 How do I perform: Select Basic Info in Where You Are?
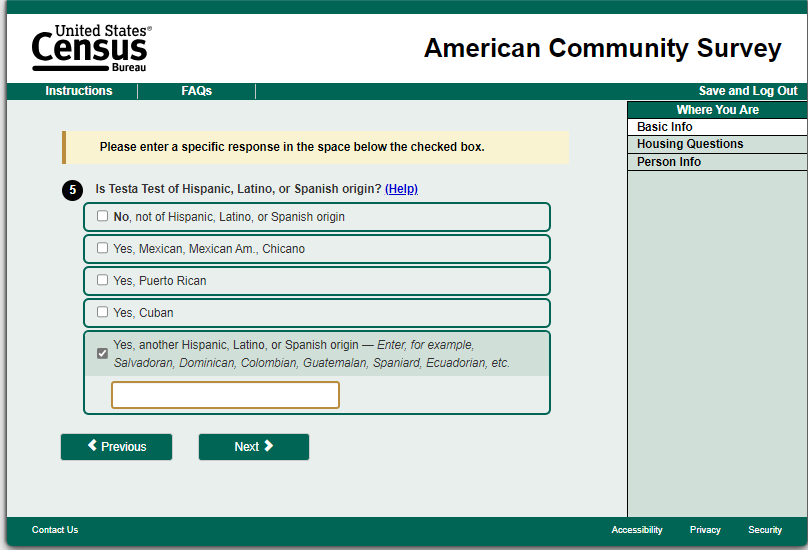tap(665, 127)
